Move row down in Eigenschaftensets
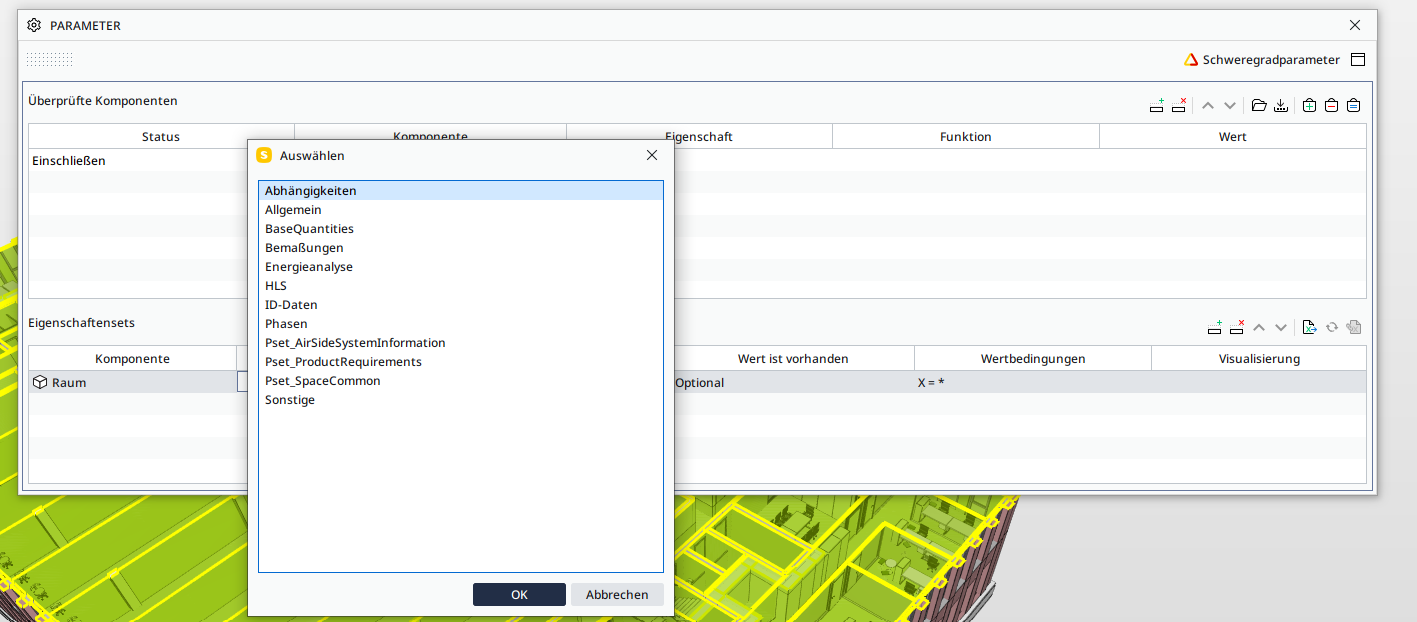 pyautogui.click(x=1281, y=327)
